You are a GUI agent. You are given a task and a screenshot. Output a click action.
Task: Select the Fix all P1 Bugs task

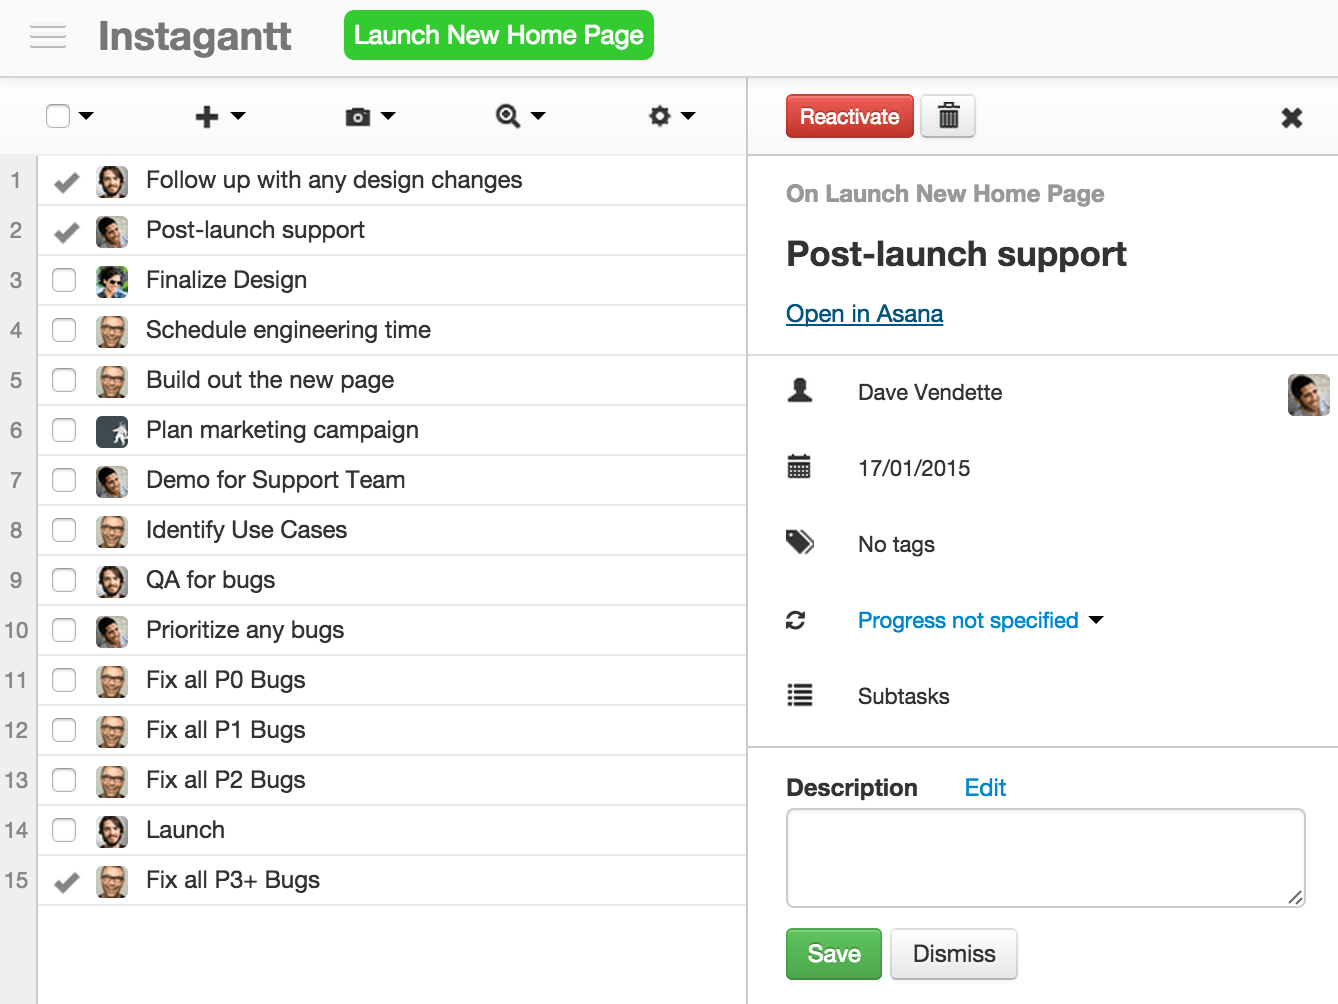point(225,730)
